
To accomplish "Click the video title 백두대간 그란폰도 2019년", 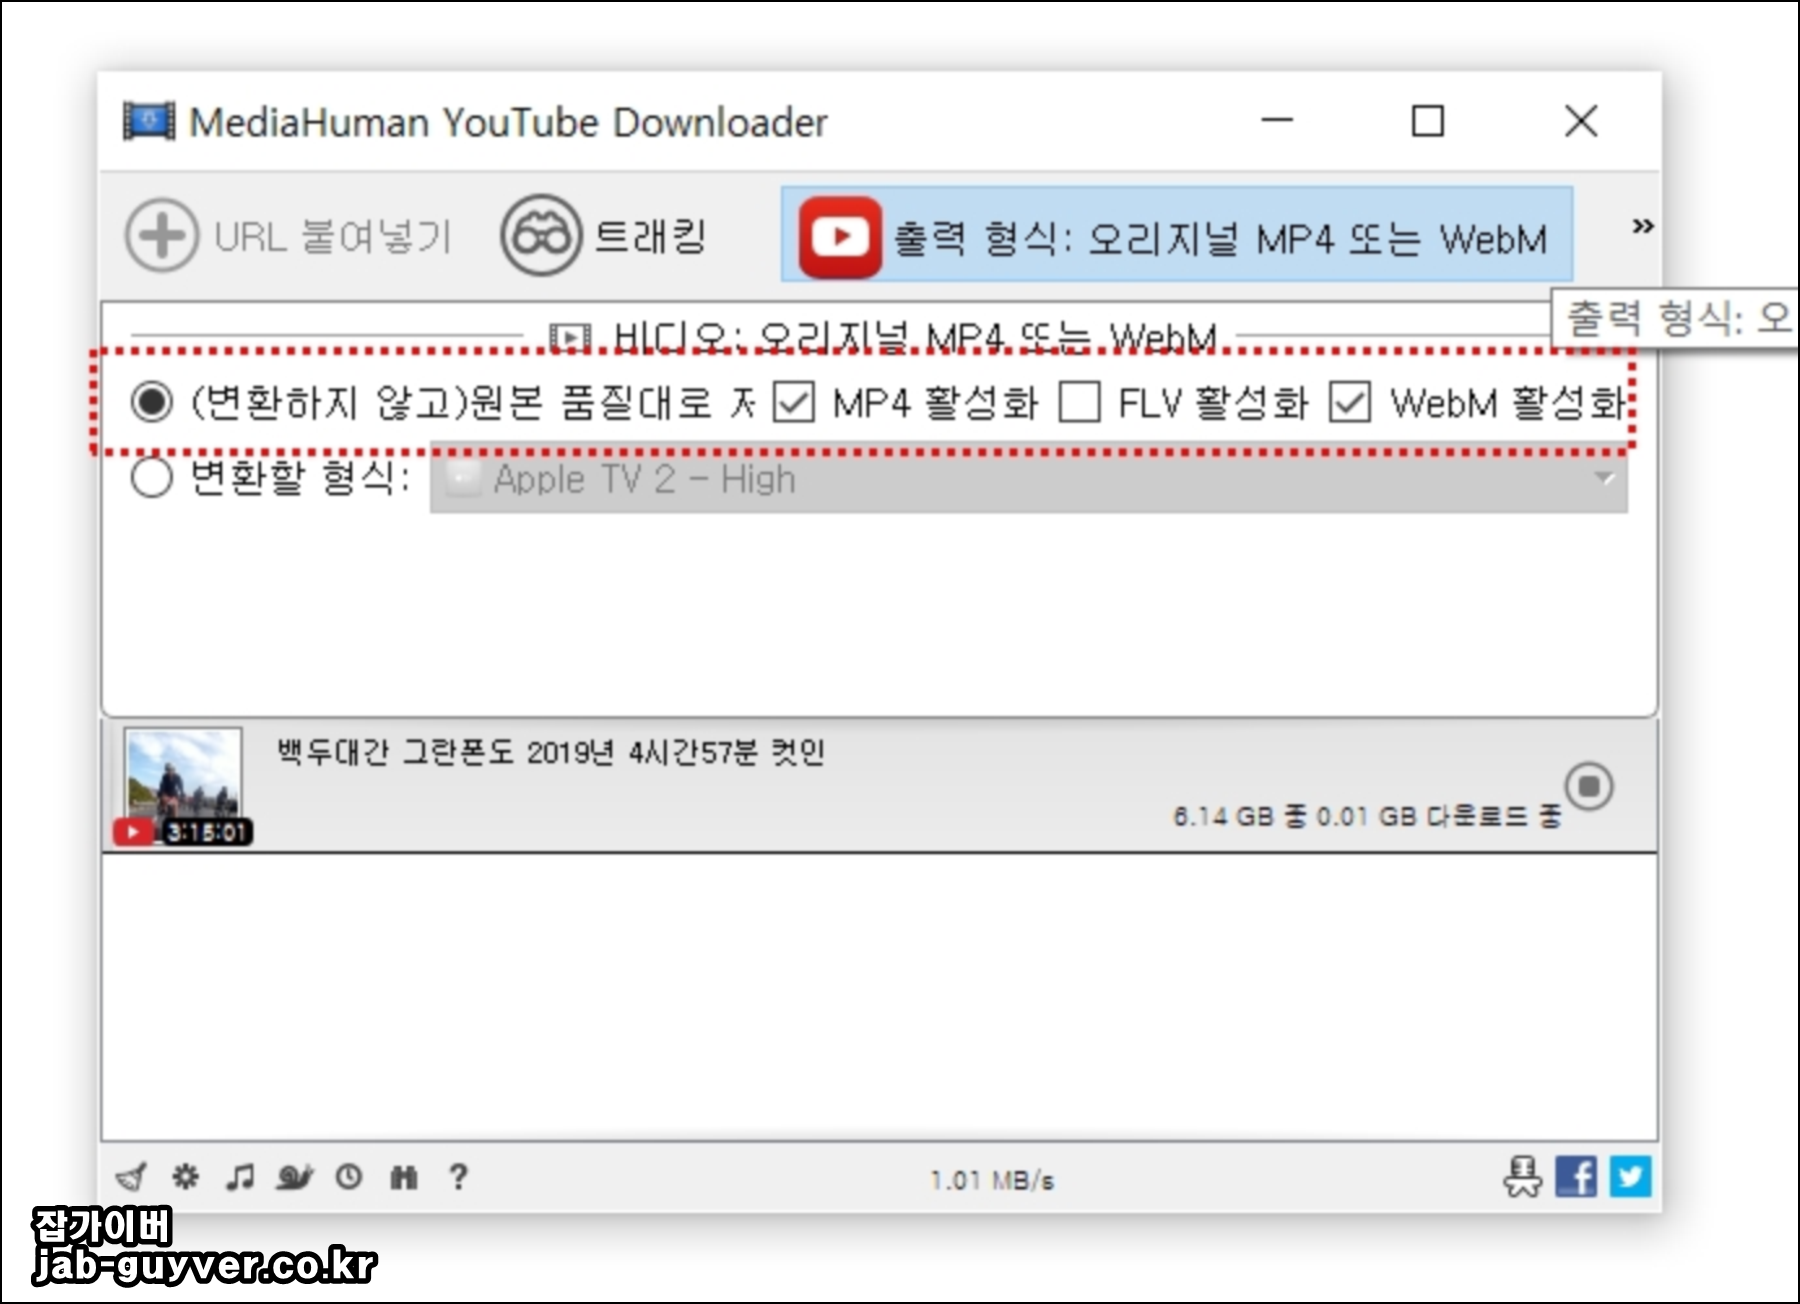I will pyautogui.click(x=551, y=752).
